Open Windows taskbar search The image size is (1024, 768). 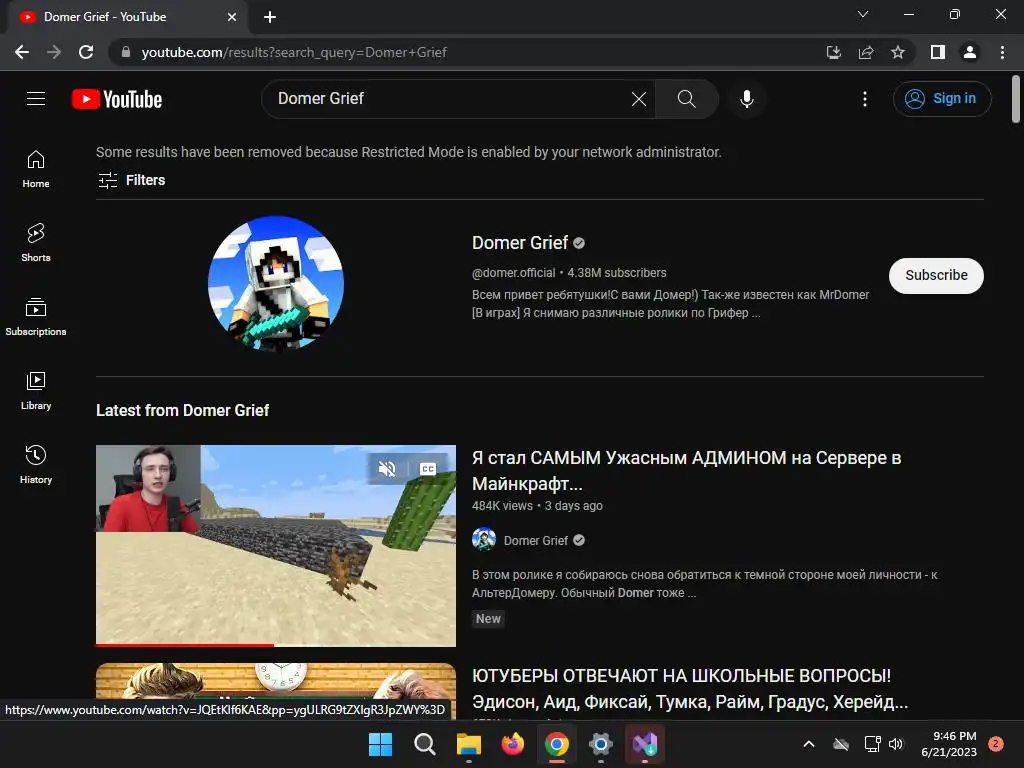coord(424,744)
